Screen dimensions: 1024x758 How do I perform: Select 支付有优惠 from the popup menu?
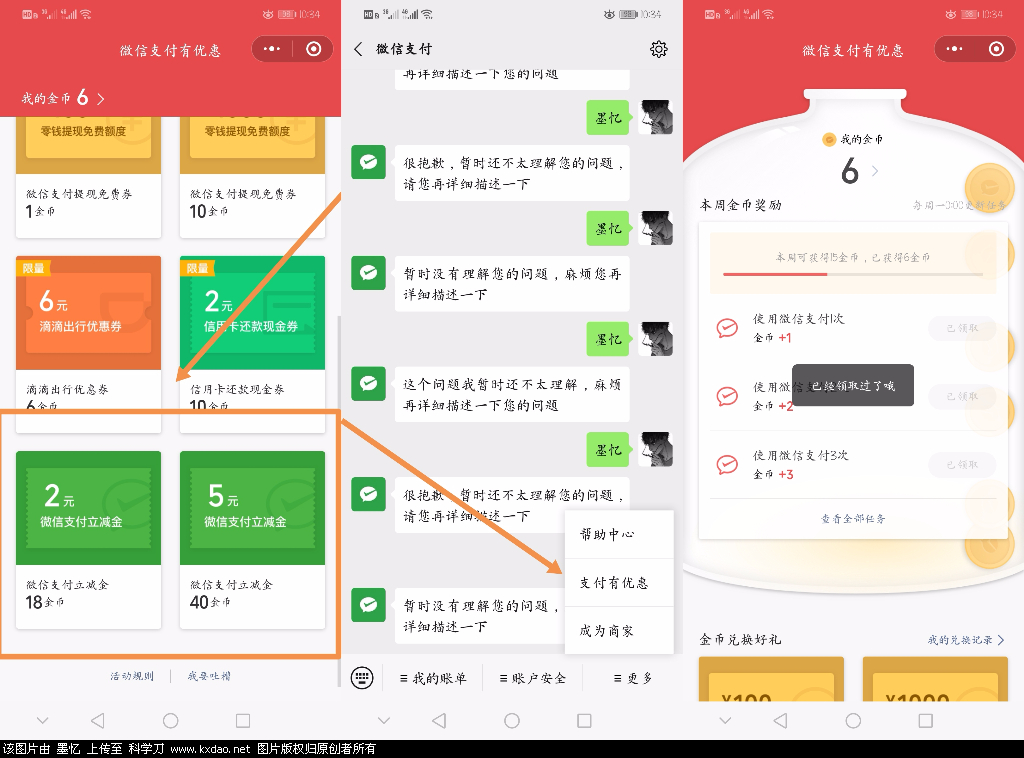pos(614,582)
